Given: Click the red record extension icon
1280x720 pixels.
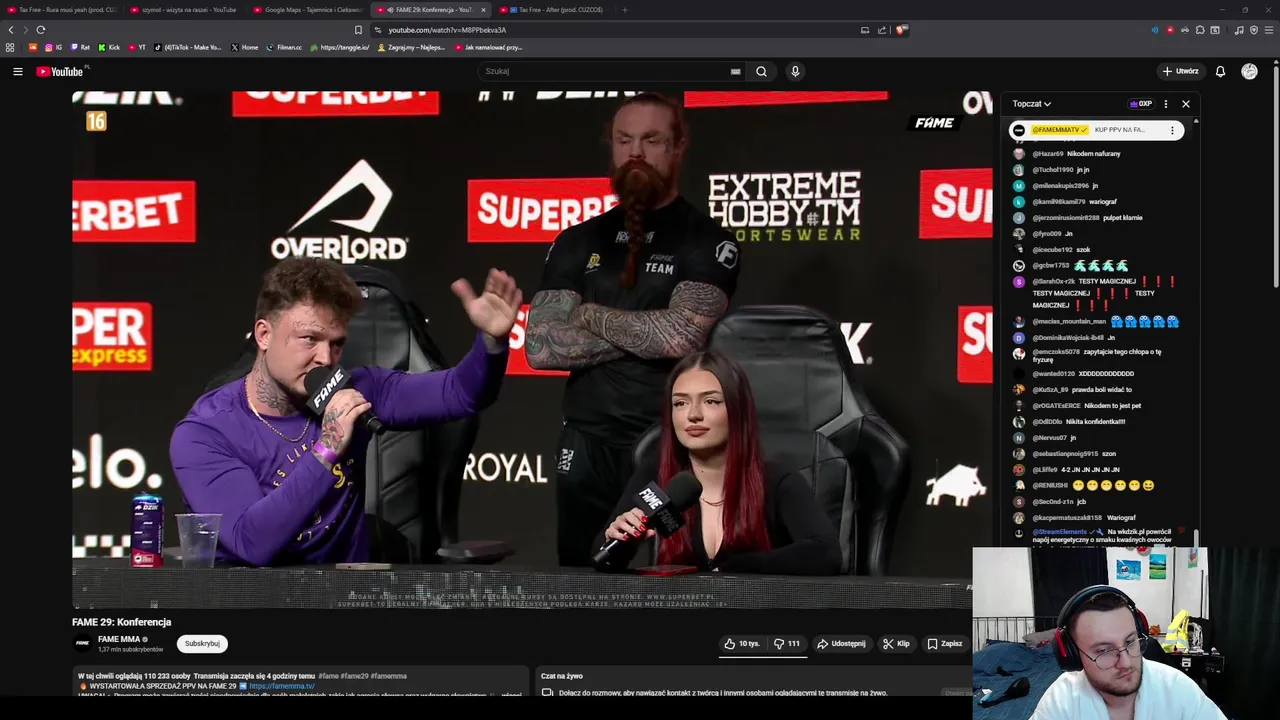Looking at the screenshot, I should tap(1170, 30).
